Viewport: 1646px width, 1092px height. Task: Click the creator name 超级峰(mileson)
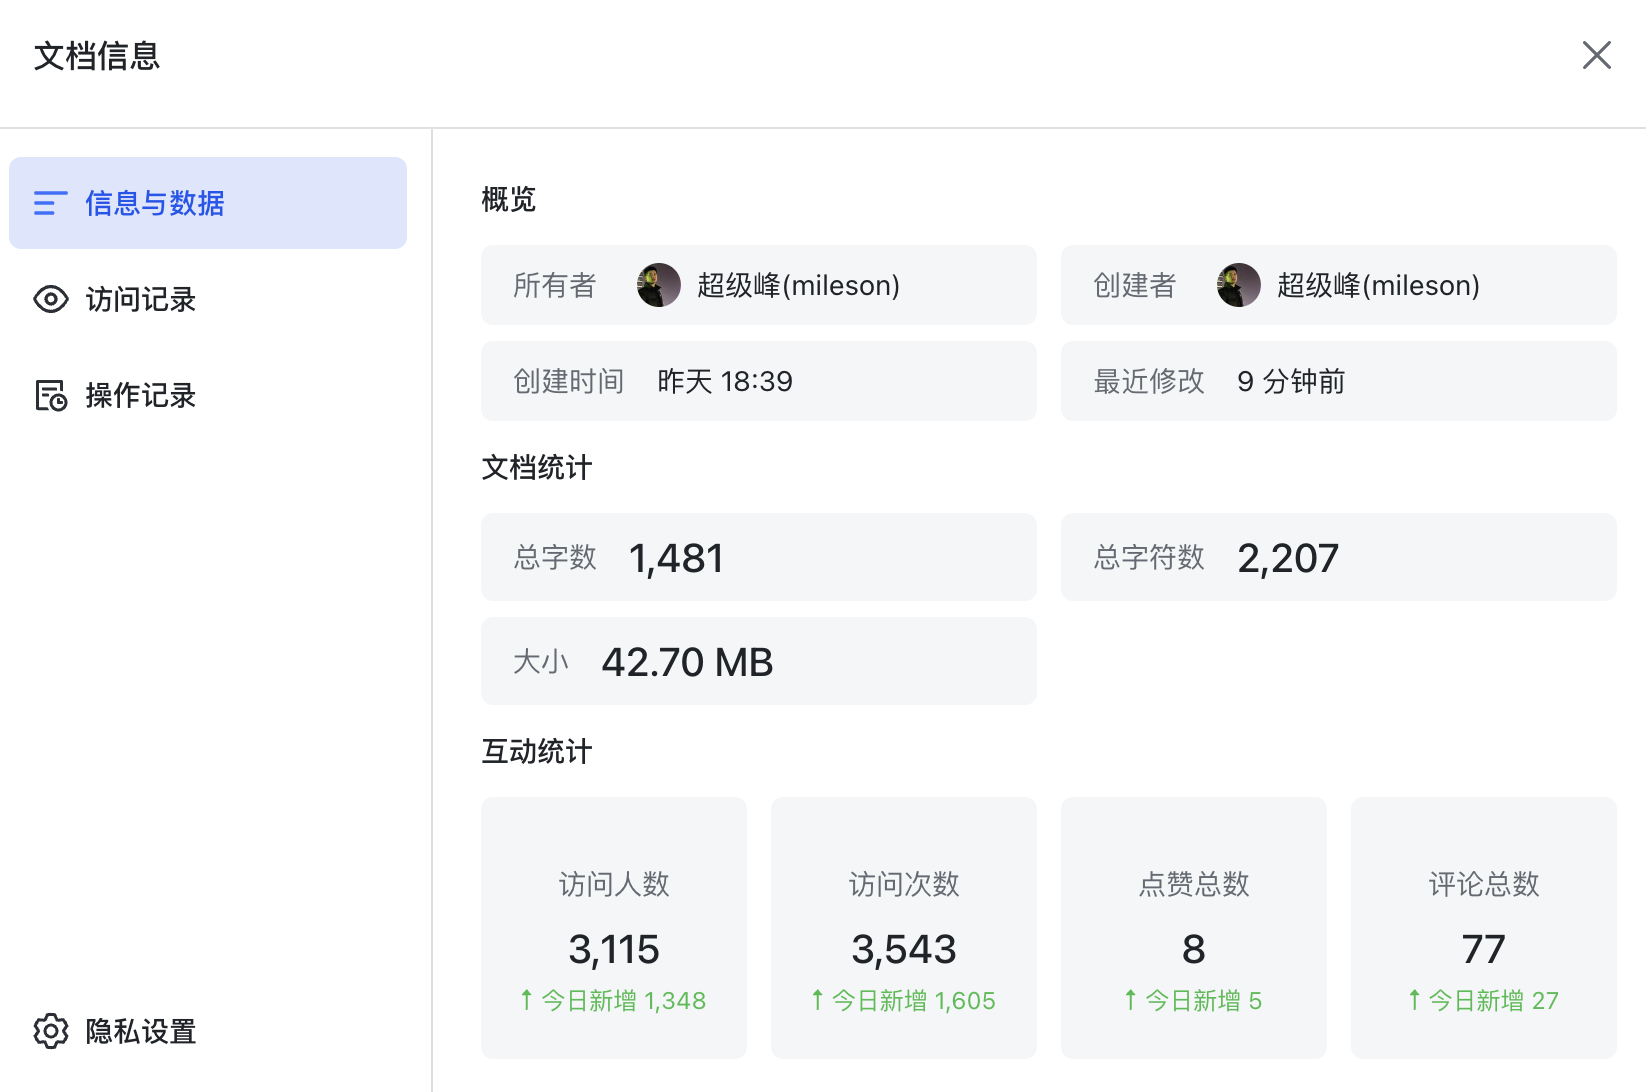[1378, 285]
